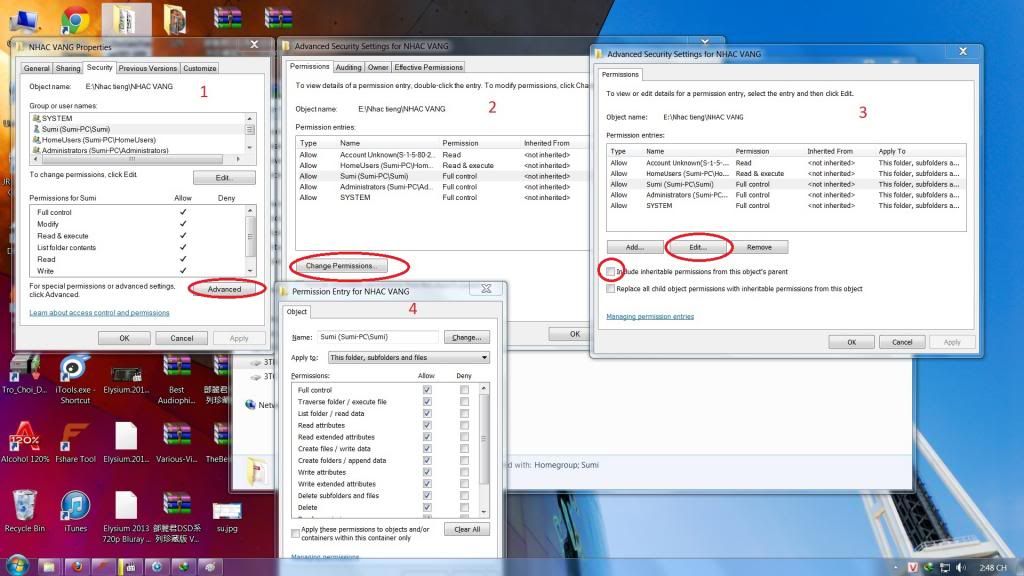This screenshot has width=1024, height=576.
Task: Show hidden icons in the system tray
Action: click(x=895, y=568)
